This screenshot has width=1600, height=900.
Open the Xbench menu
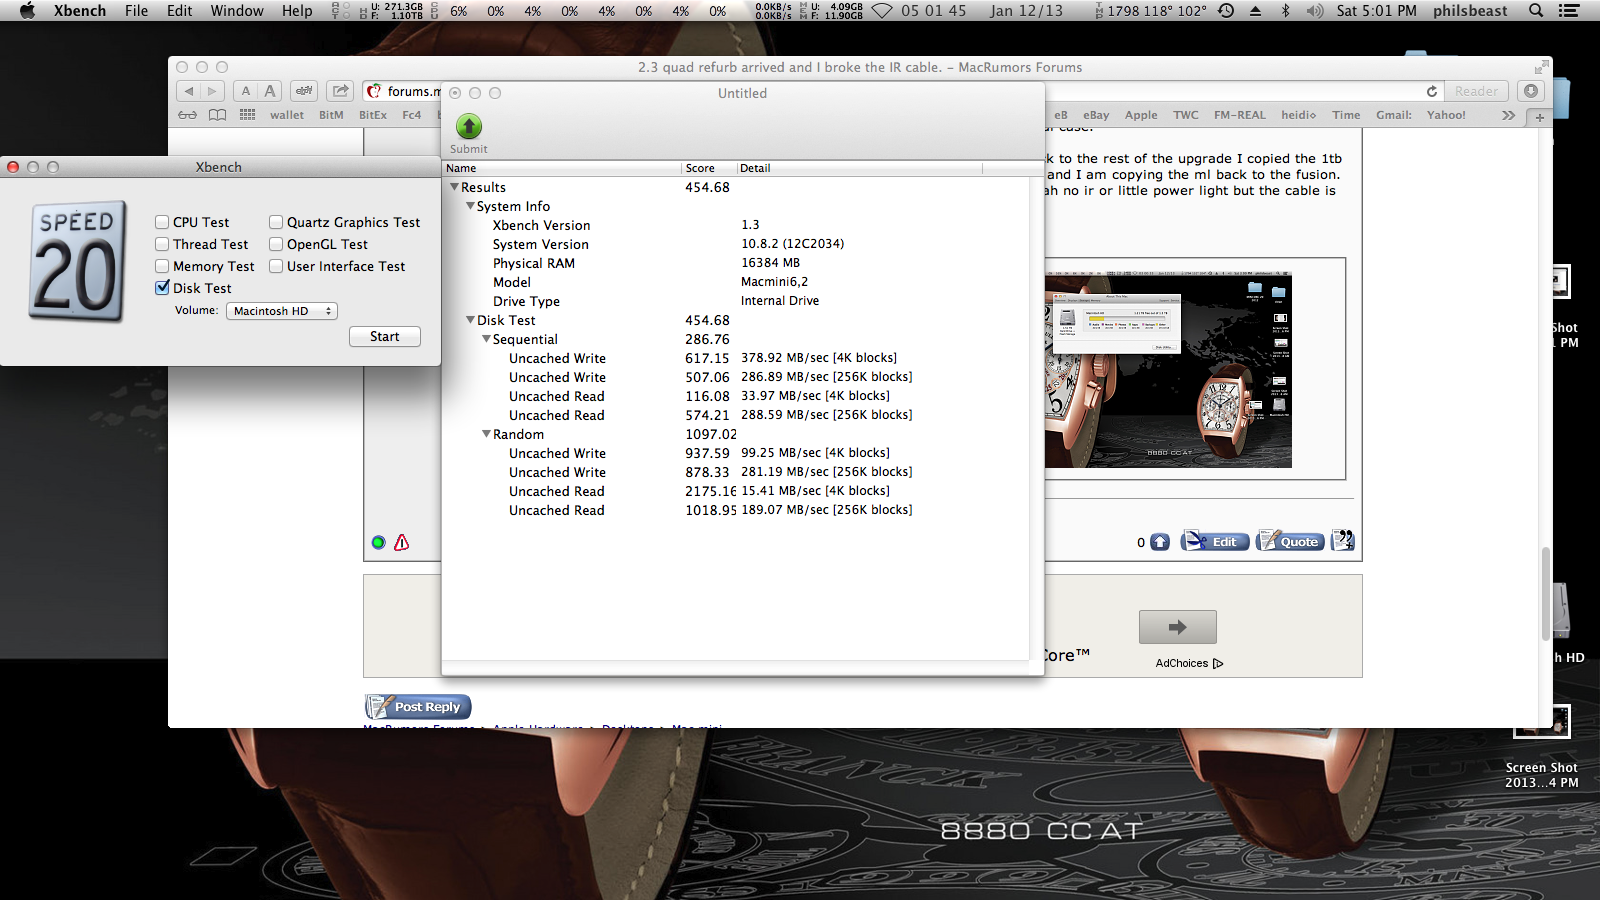click(x=80, y=11)
